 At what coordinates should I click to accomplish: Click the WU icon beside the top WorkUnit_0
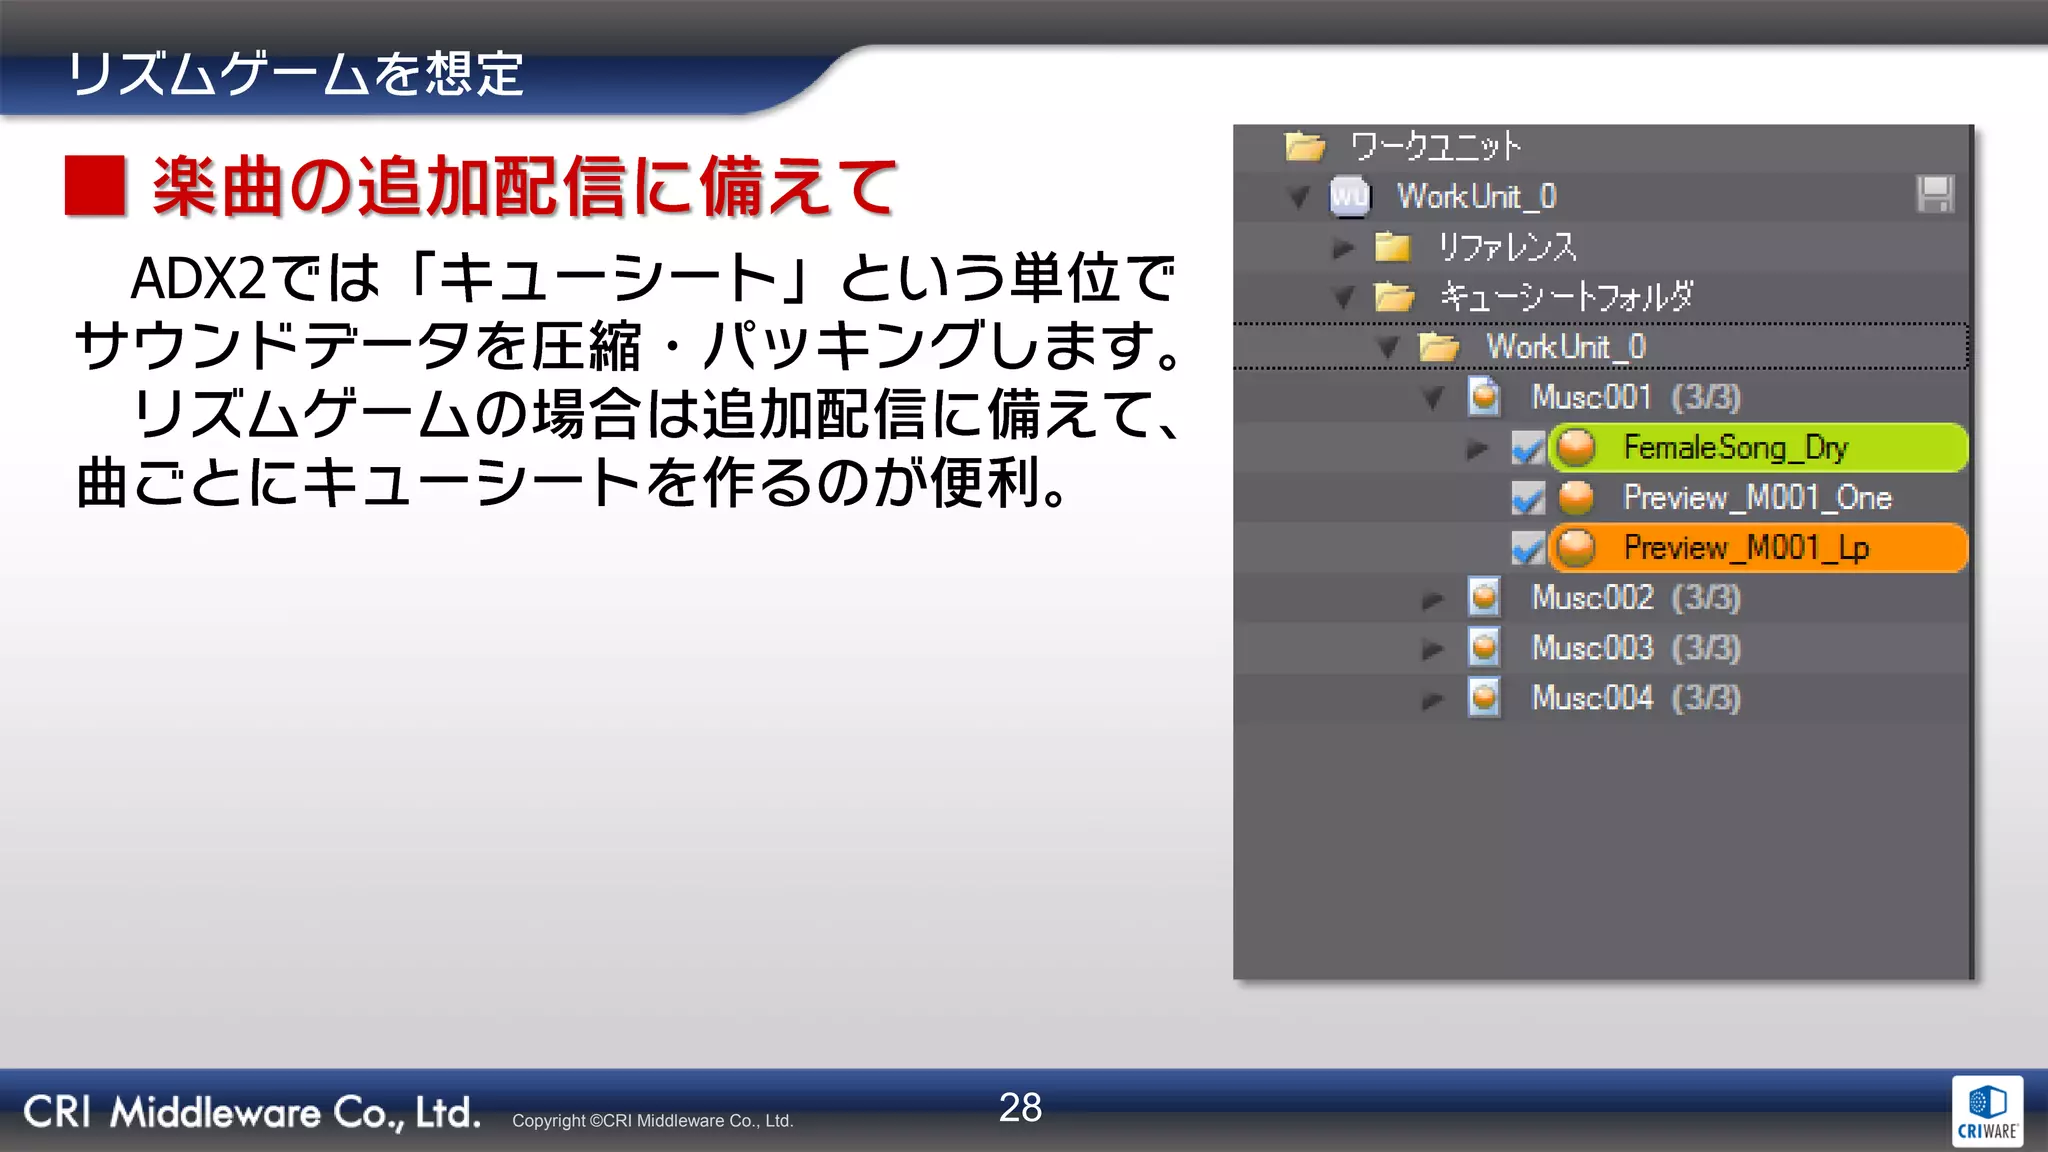pyautogui.click(x=1349, y=196)
